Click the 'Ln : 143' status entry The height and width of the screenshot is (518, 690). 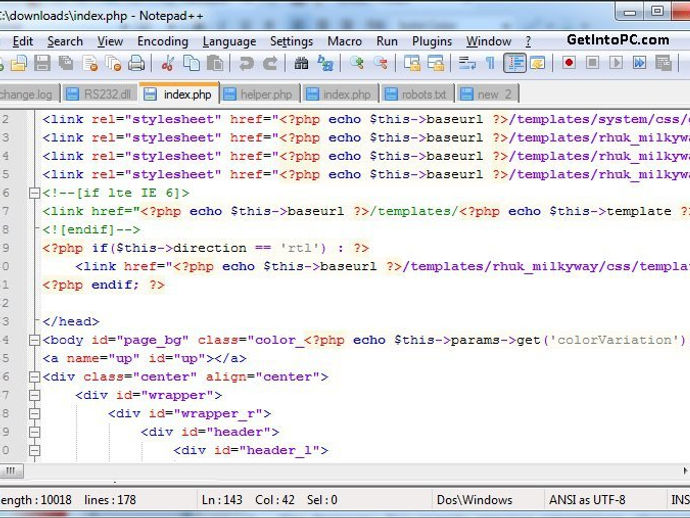pyautogui.click(x=222, y=500)
